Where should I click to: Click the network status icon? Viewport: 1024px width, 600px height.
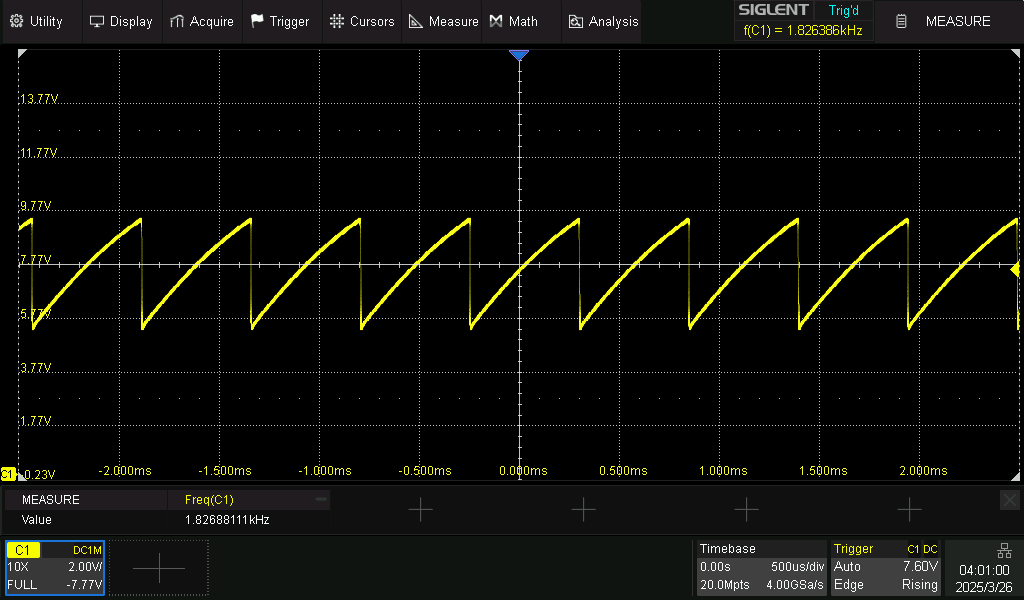coord(1004,551)
